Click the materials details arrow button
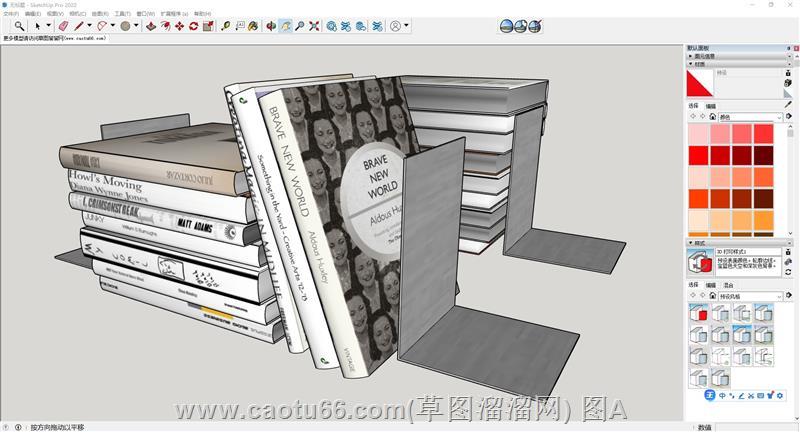Screen dimensions: 800x432 [x=789, y=117]
